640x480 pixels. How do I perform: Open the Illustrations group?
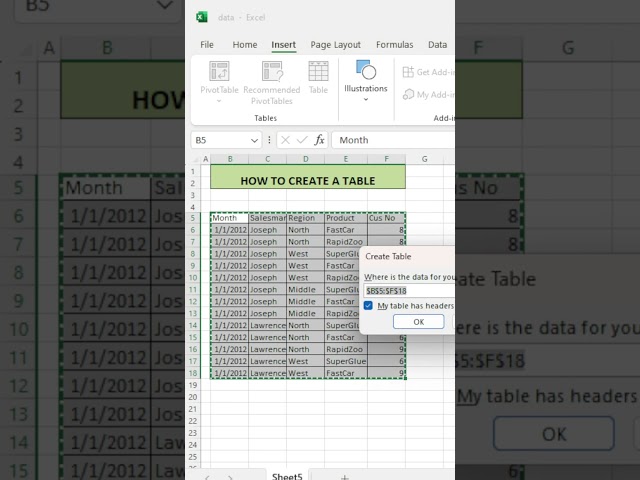point(366,81)
